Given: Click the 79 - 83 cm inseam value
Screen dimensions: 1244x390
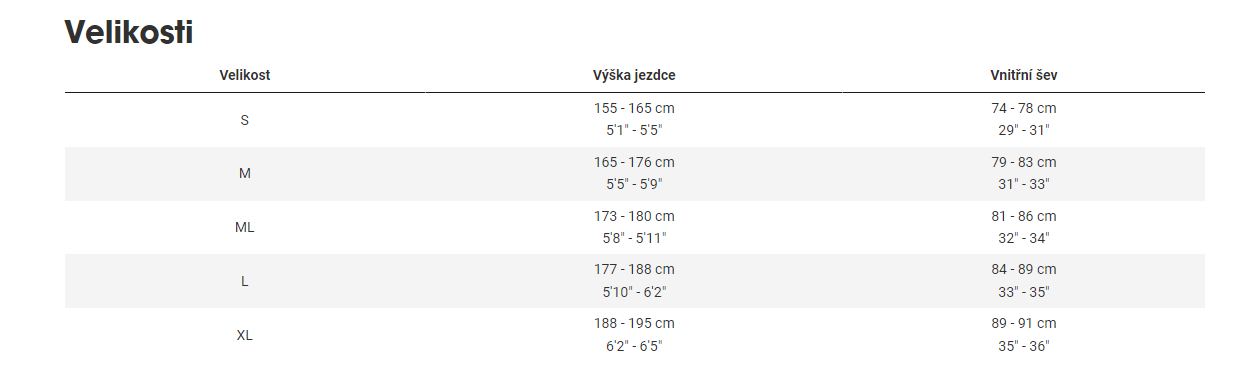Looking at the screenshot, I should [1023, 162].
